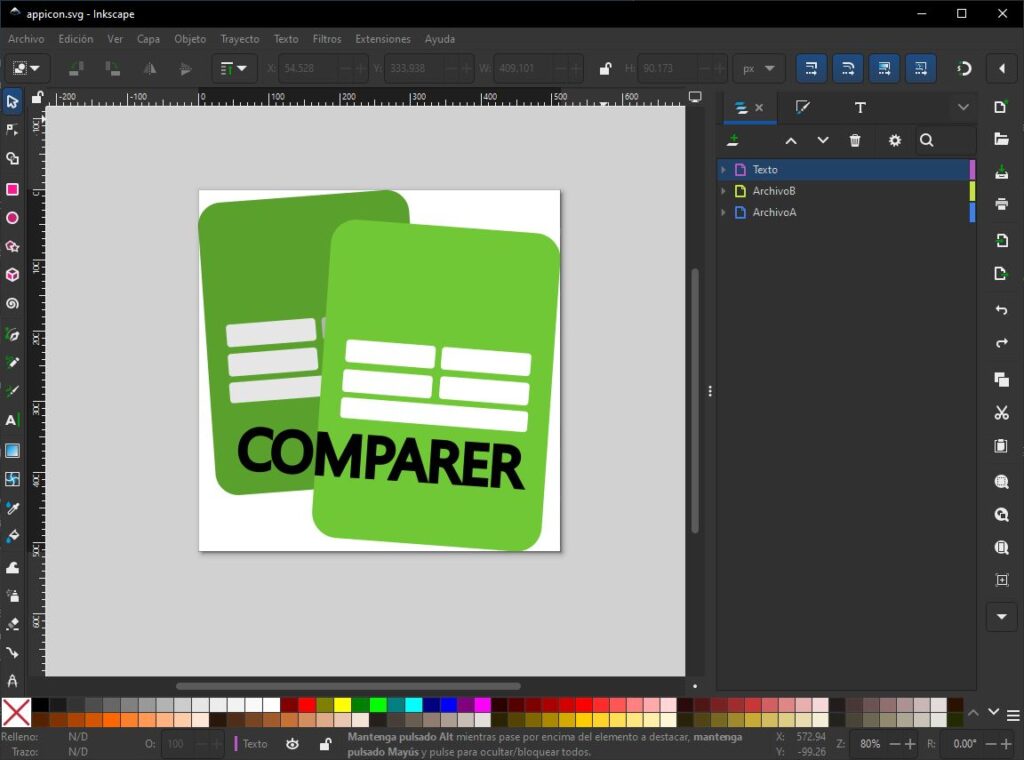Click the Undo arrow in the command bar
Screen dimensions: 1024x760
[1001, 311]
